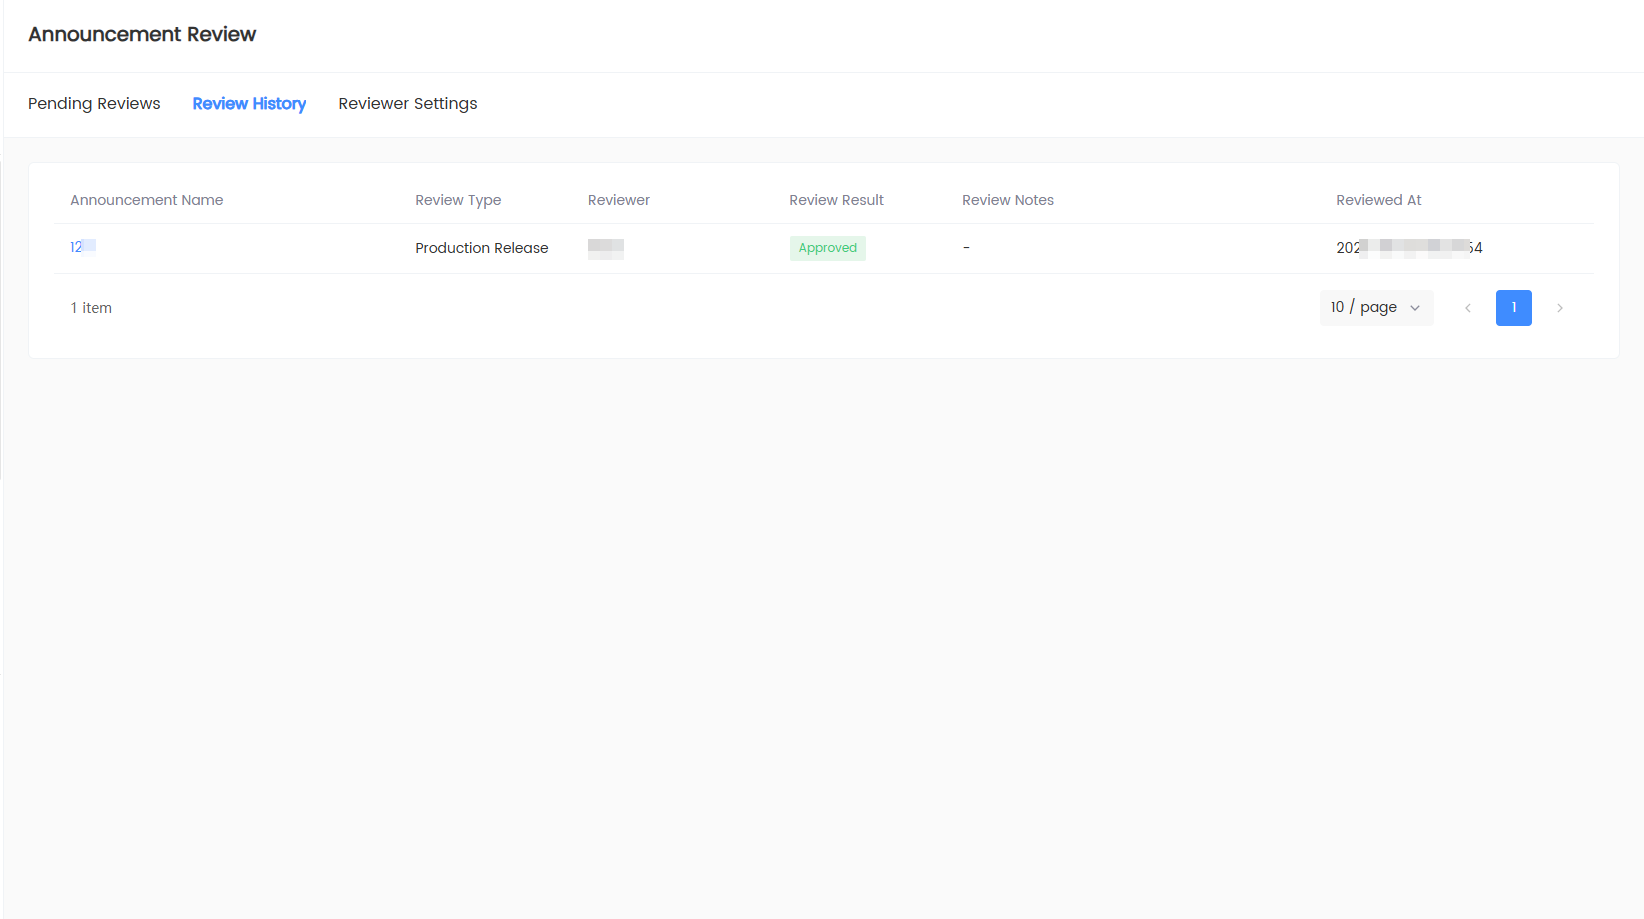
Task: Click the 1 item count text
Action: click(91, 308)
